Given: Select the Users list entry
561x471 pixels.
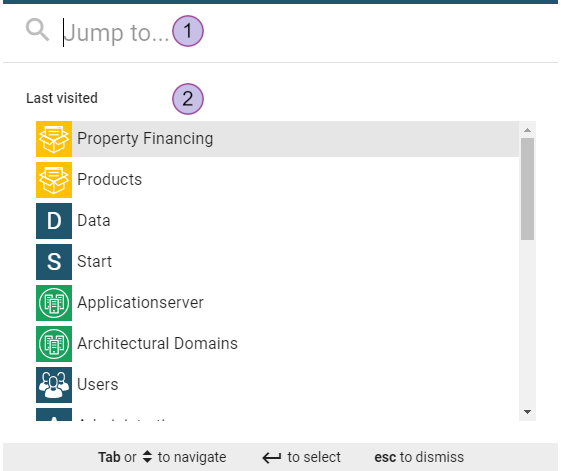Looking at the screenshot, I should tap(277, 385).
